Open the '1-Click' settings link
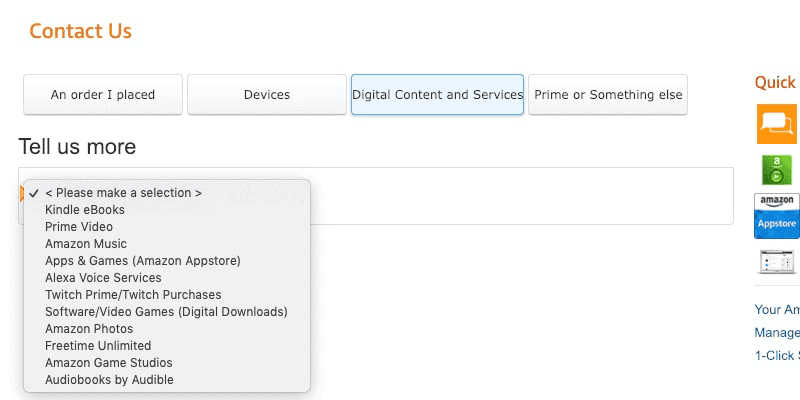This screenshot has height=400, width=800. (x=777, y=356)
